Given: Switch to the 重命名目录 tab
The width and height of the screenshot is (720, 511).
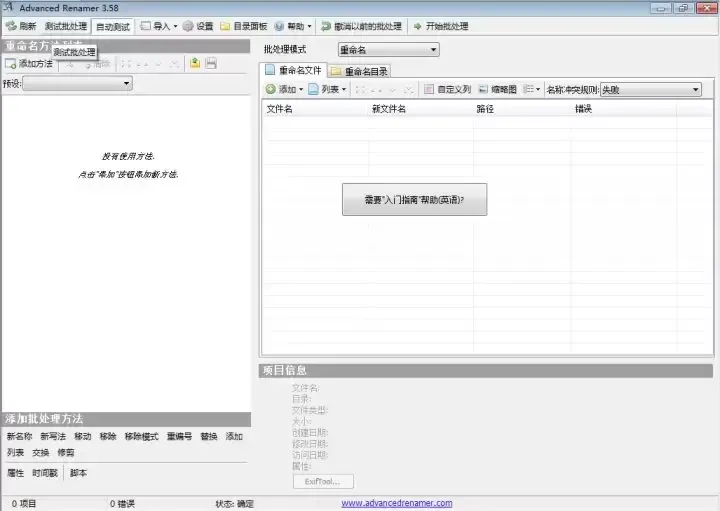Looking at the screenshot, I should click(360, 71).
